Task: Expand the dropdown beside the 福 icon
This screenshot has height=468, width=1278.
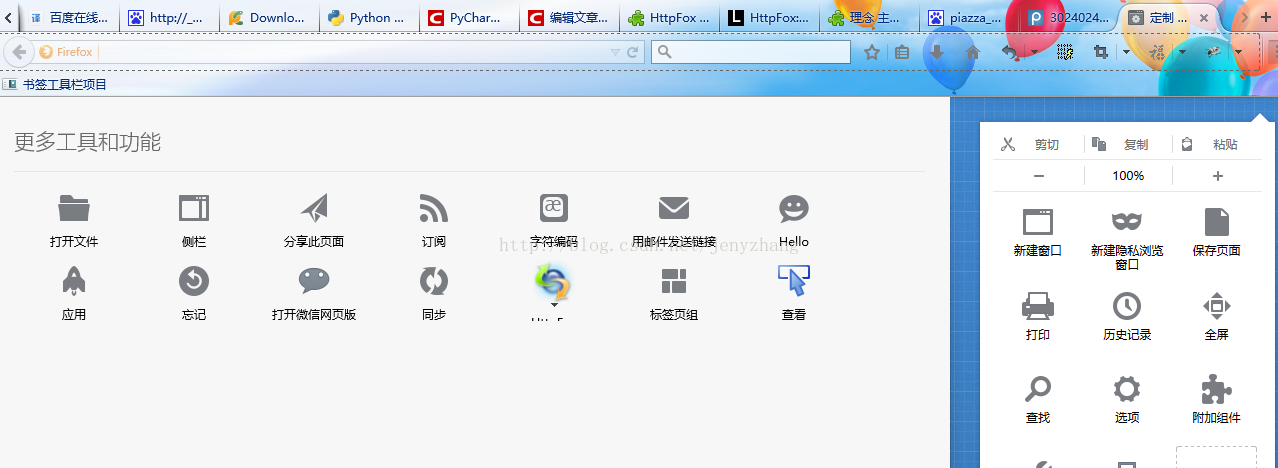Action: click(1182, 52)
